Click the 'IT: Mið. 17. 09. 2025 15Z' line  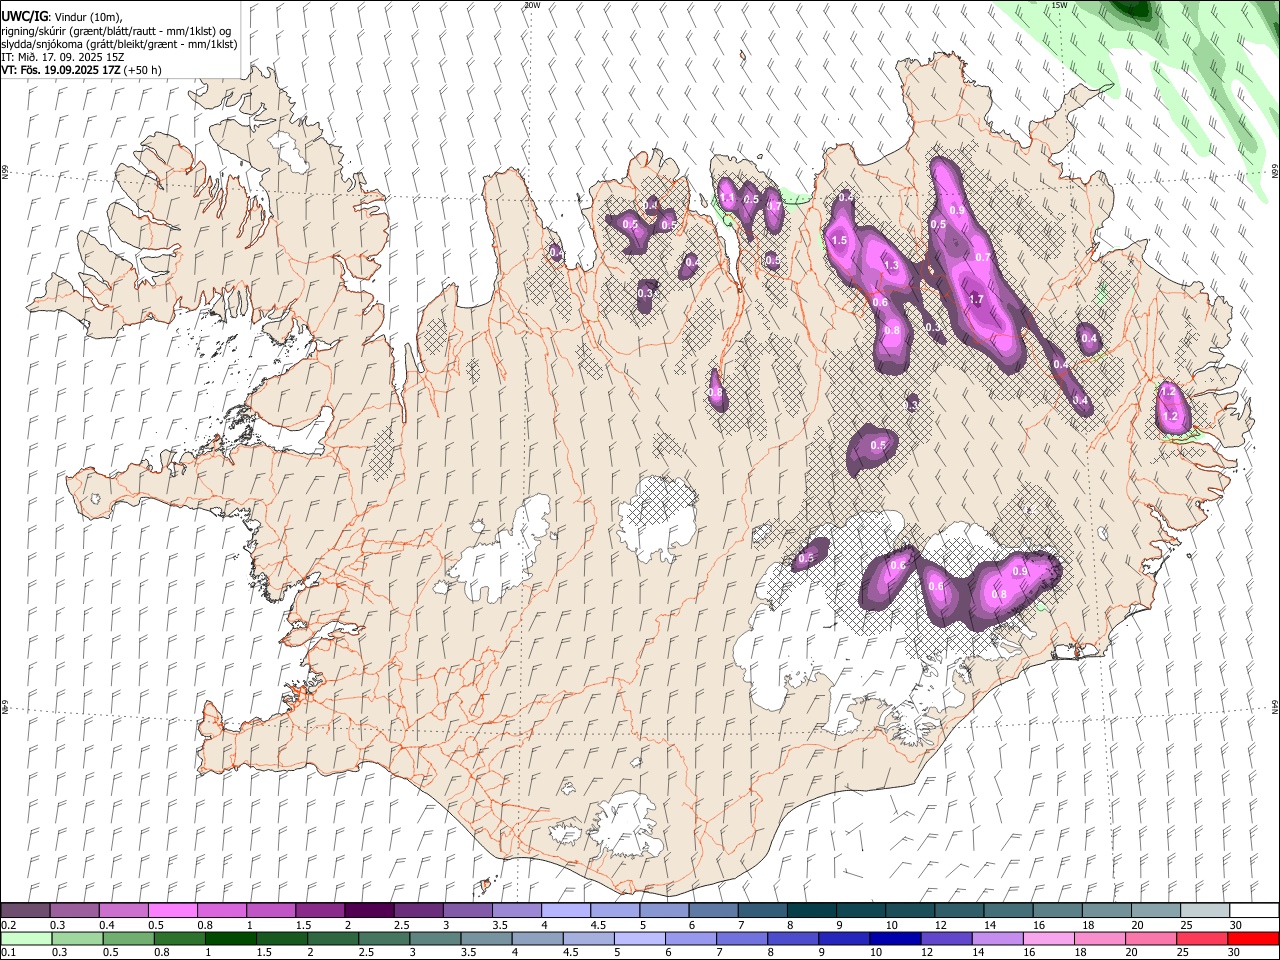tap(63, 57)
